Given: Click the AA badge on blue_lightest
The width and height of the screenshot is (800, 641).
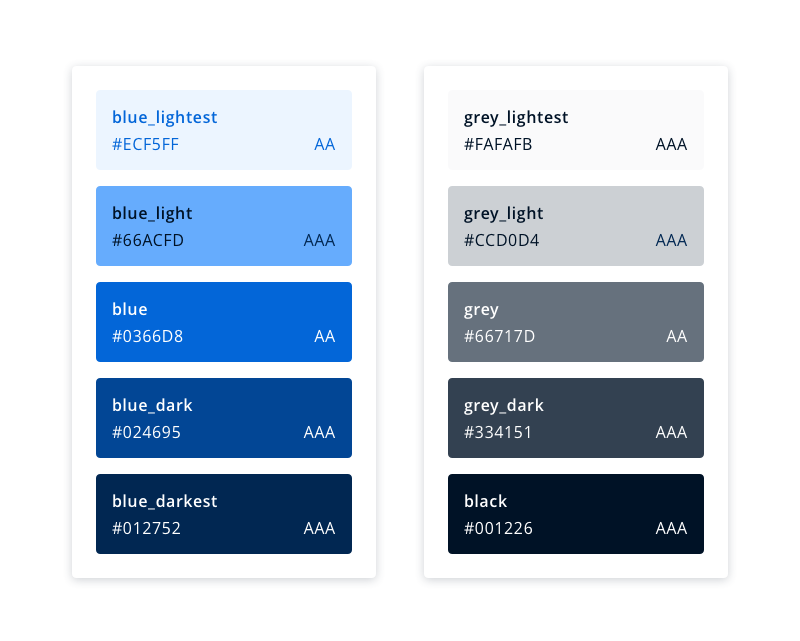Looking at the screenshot, I should coord(325,145).
